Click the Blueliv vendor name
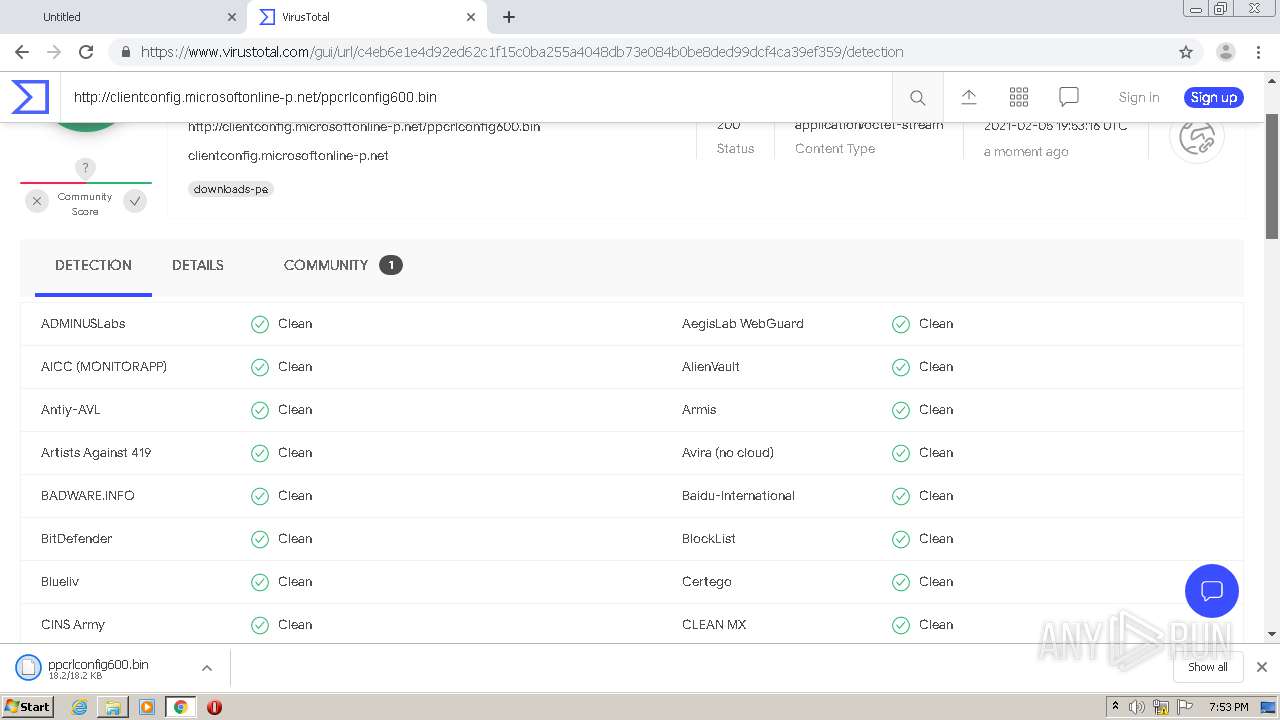The image size is (1280, 720). [60, 582]
